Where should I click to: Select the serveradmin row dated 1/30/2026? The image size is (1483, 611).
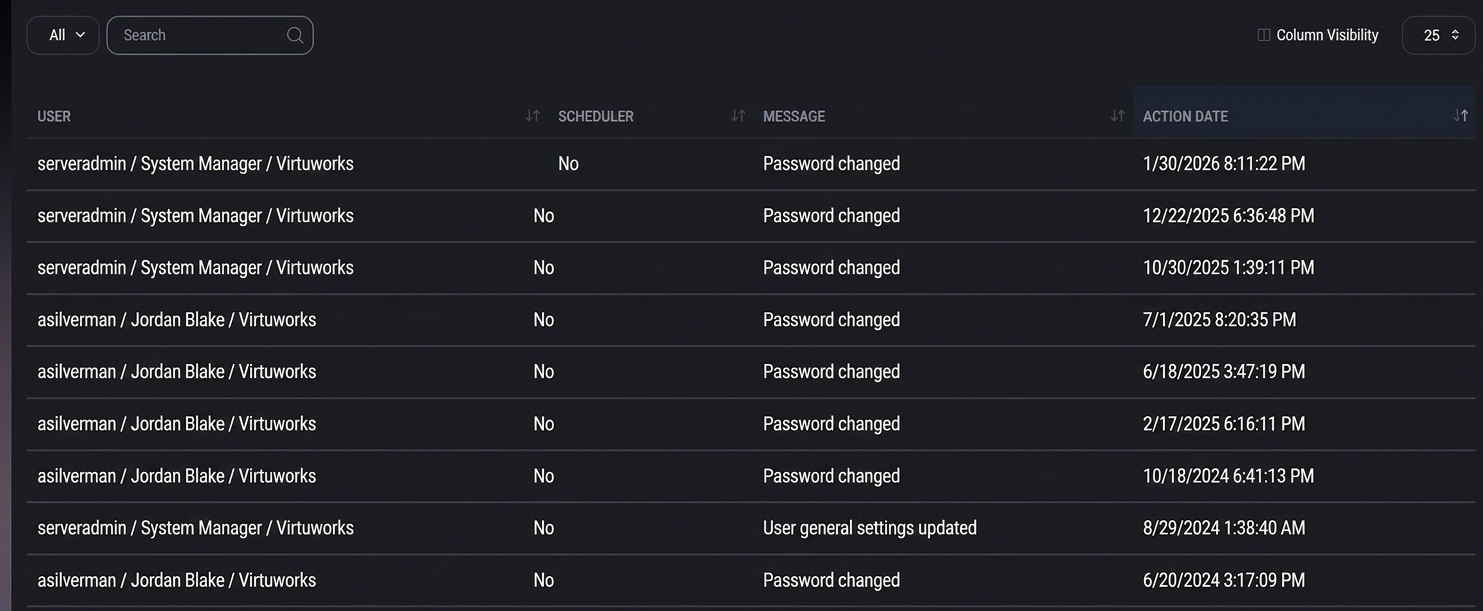tap(740, 163)
